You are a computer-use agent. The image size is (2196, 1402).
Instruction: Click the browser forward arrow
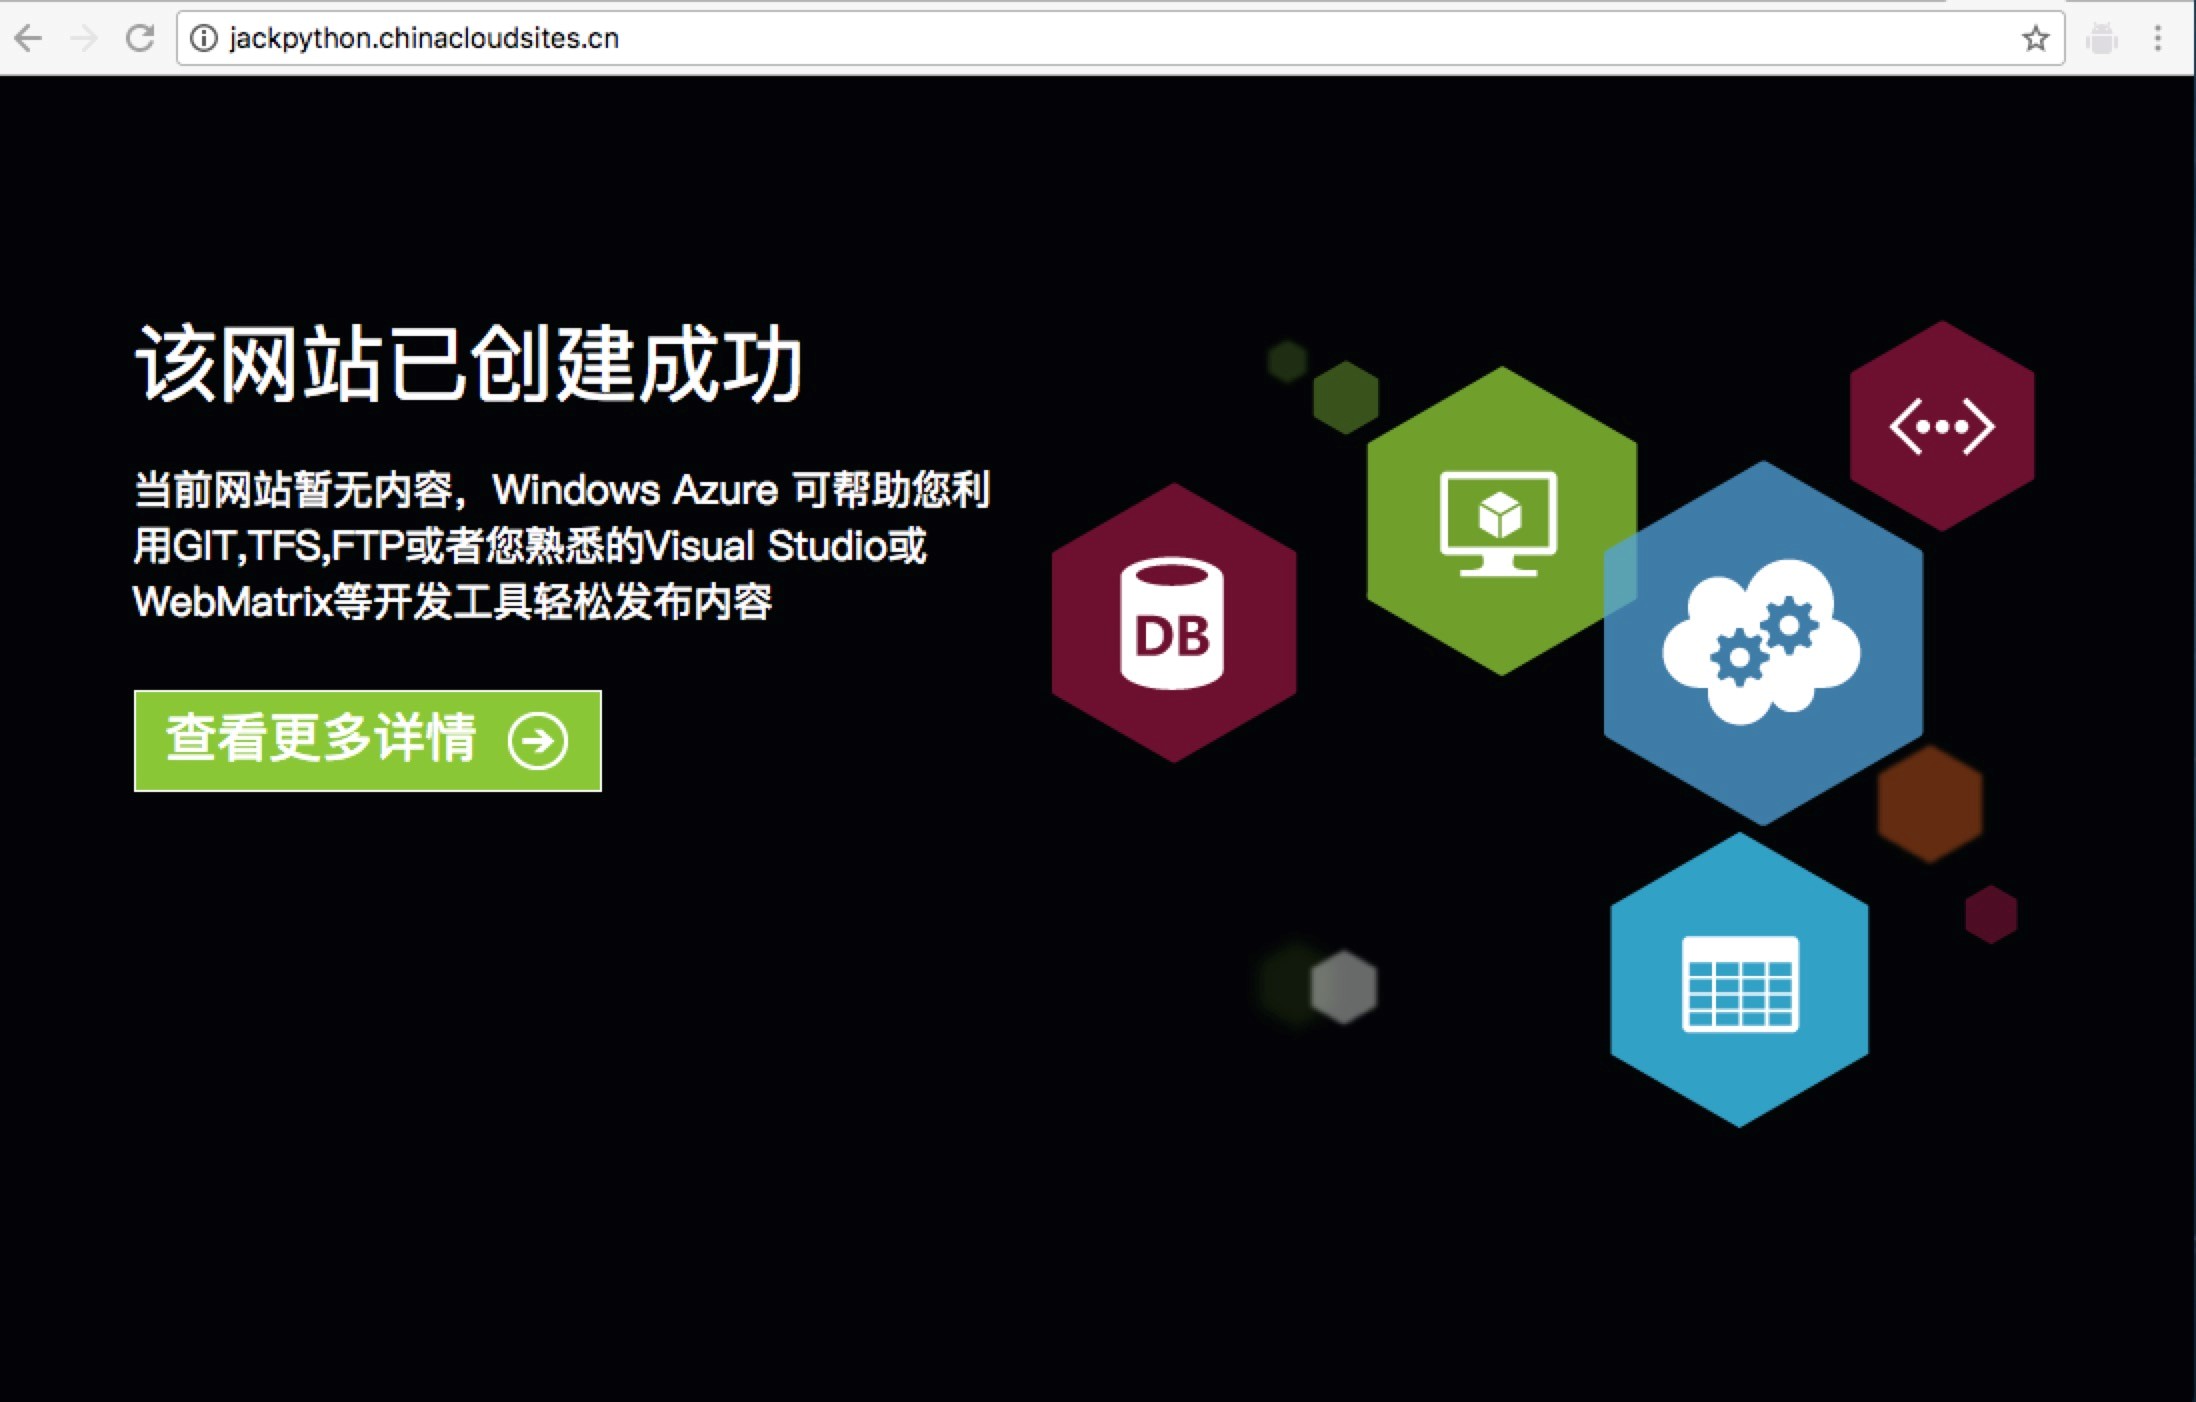pyautogui.click(x=85, y=38)
